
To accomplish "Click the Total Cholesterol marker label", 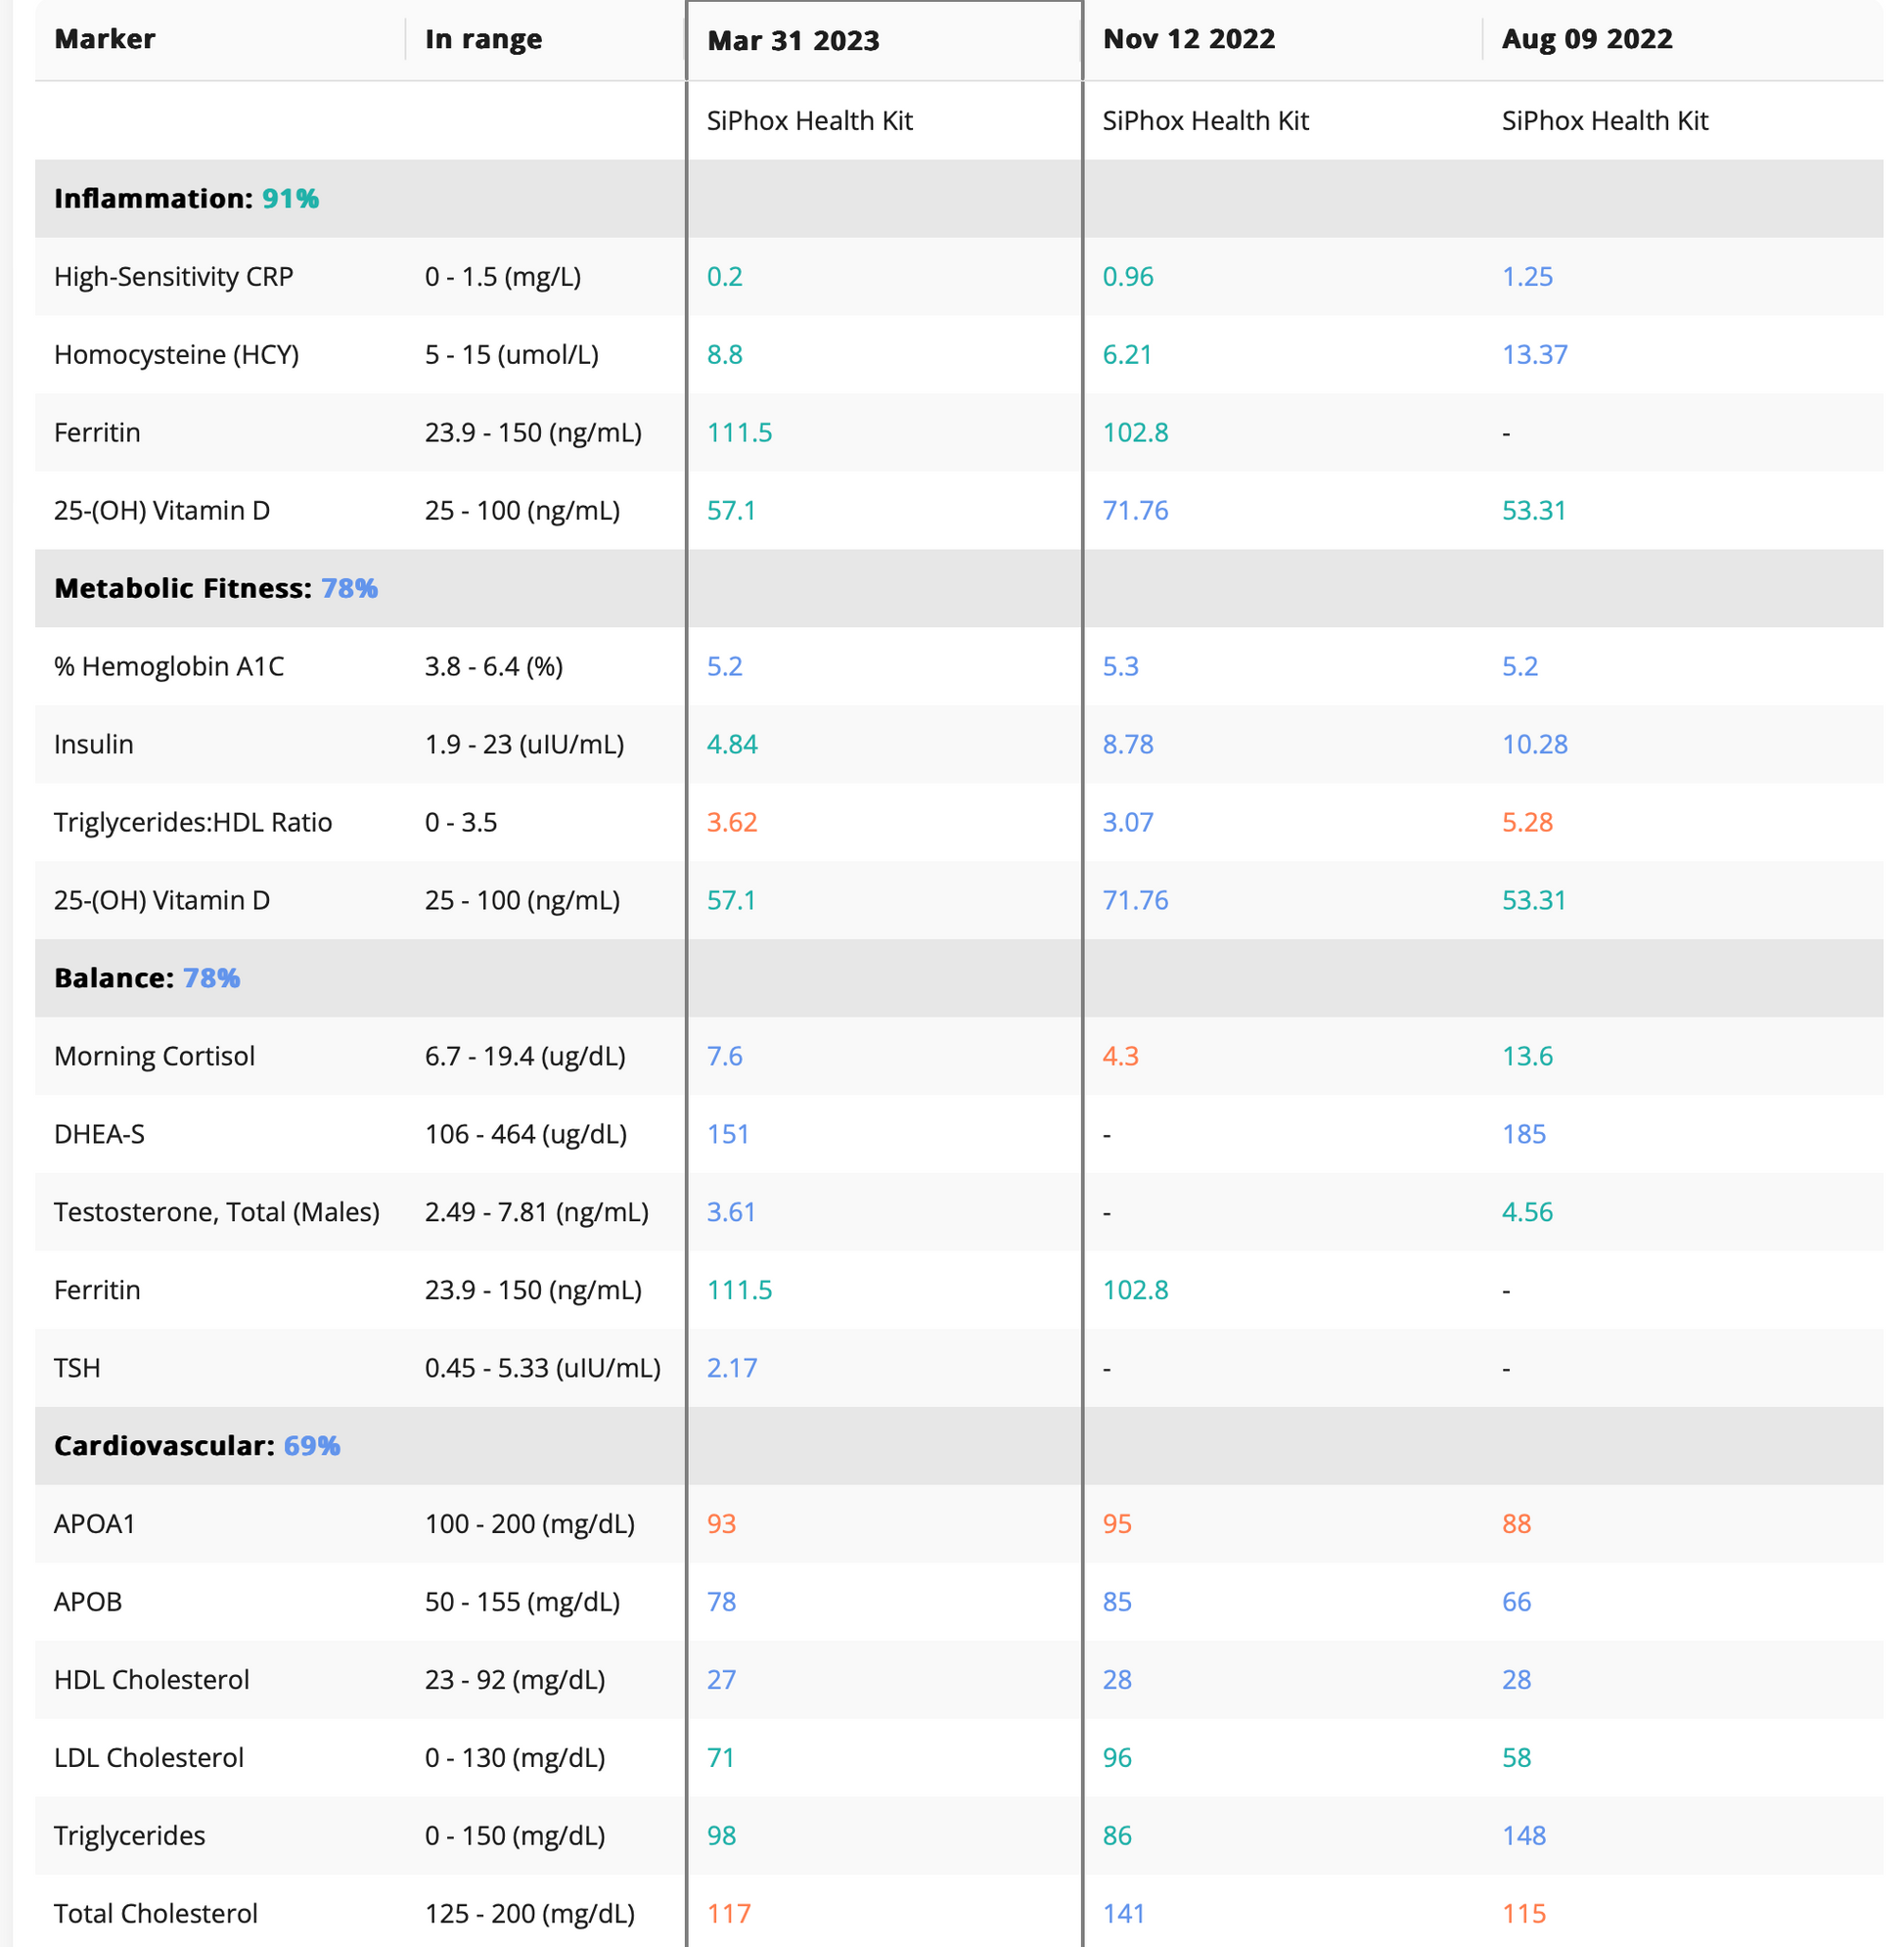I will [x=155, y=1914].
